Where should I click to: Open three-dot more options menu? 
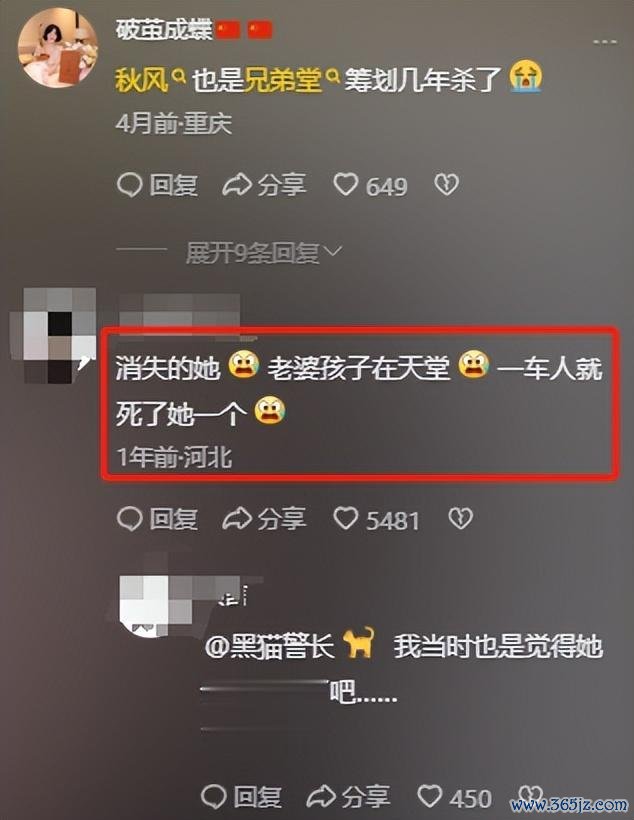point(605,41)
